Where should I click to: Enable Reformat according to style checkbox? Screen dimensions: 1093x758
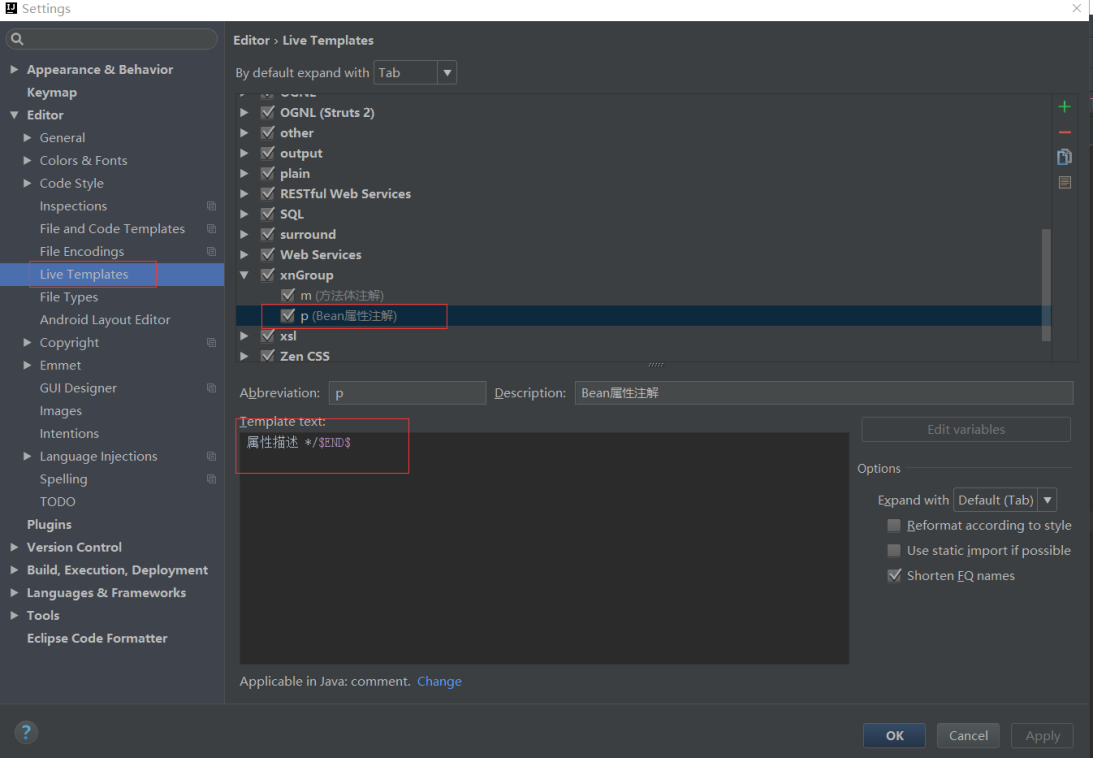tap(894, 525)
